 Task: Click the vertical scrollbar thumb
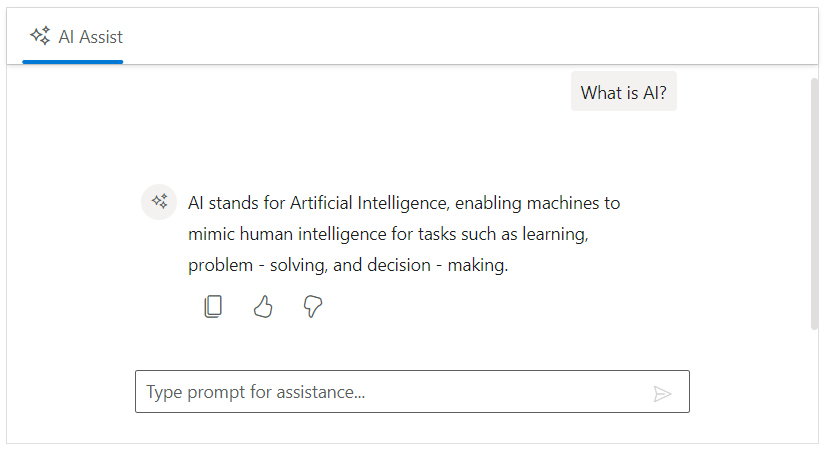(814, 200)
